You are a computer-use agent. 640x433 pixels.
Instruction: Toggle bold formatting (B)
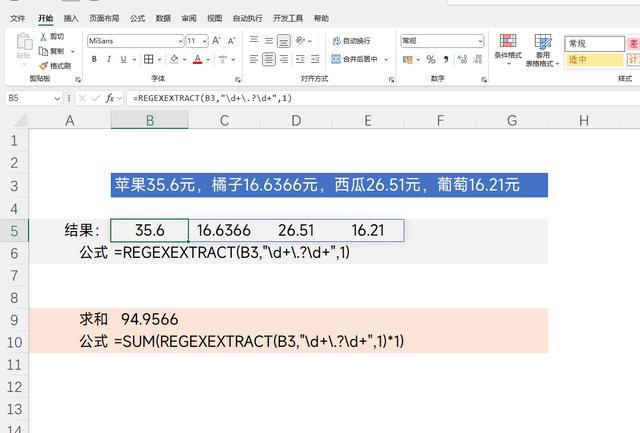click(x=94, y=60)
